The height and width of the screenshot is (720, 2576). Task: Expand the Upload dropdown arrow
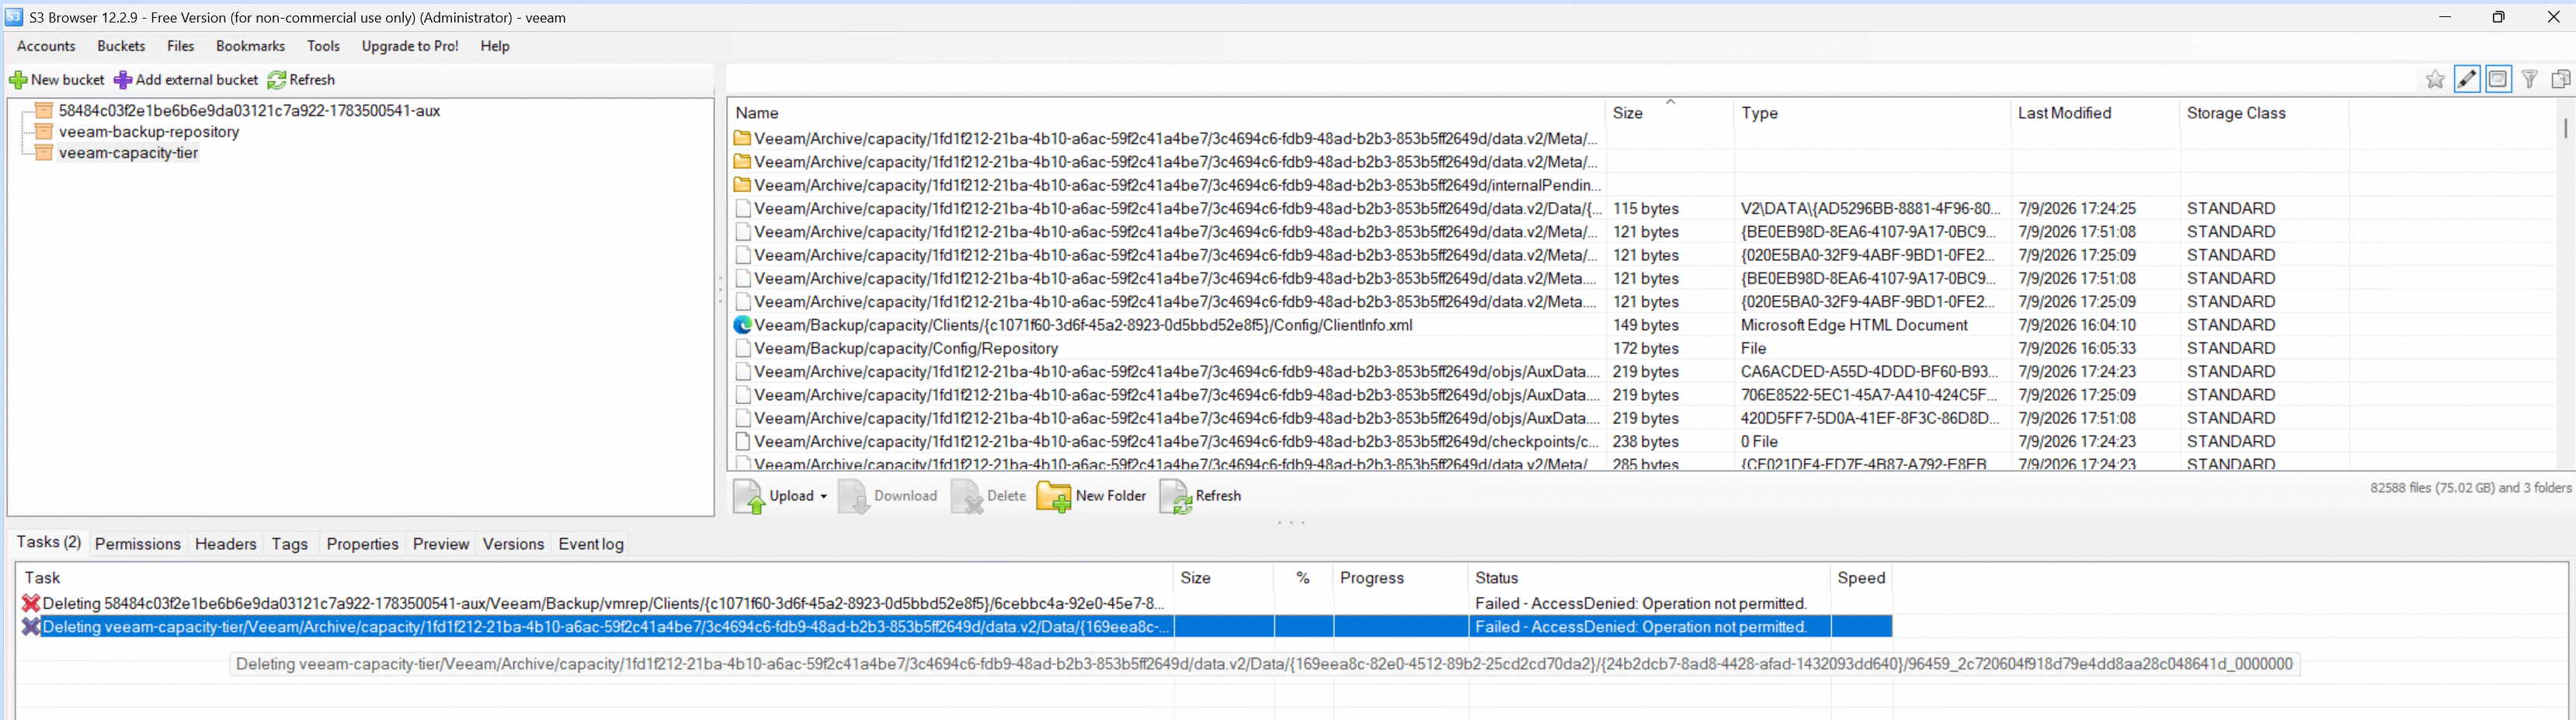point(824,496)
